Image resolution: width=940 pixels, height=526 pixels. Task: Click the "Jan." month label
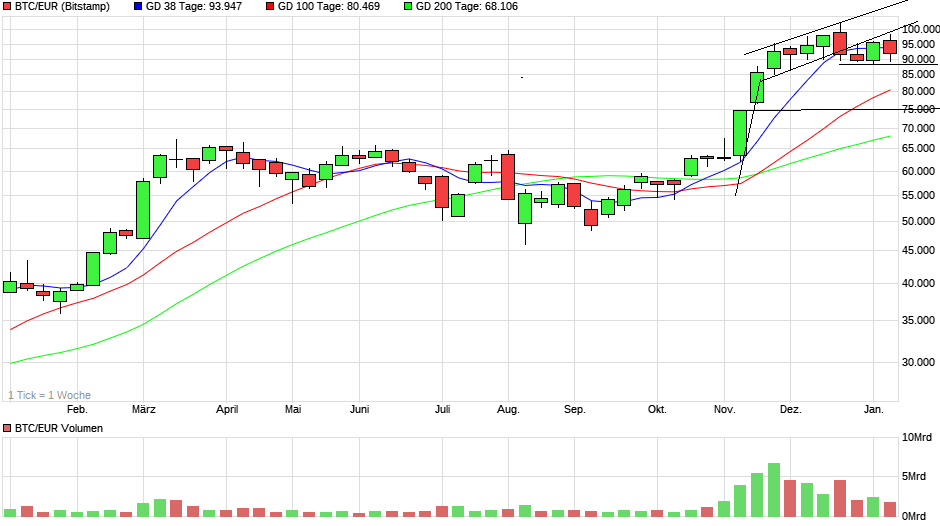tap(873, 410)
